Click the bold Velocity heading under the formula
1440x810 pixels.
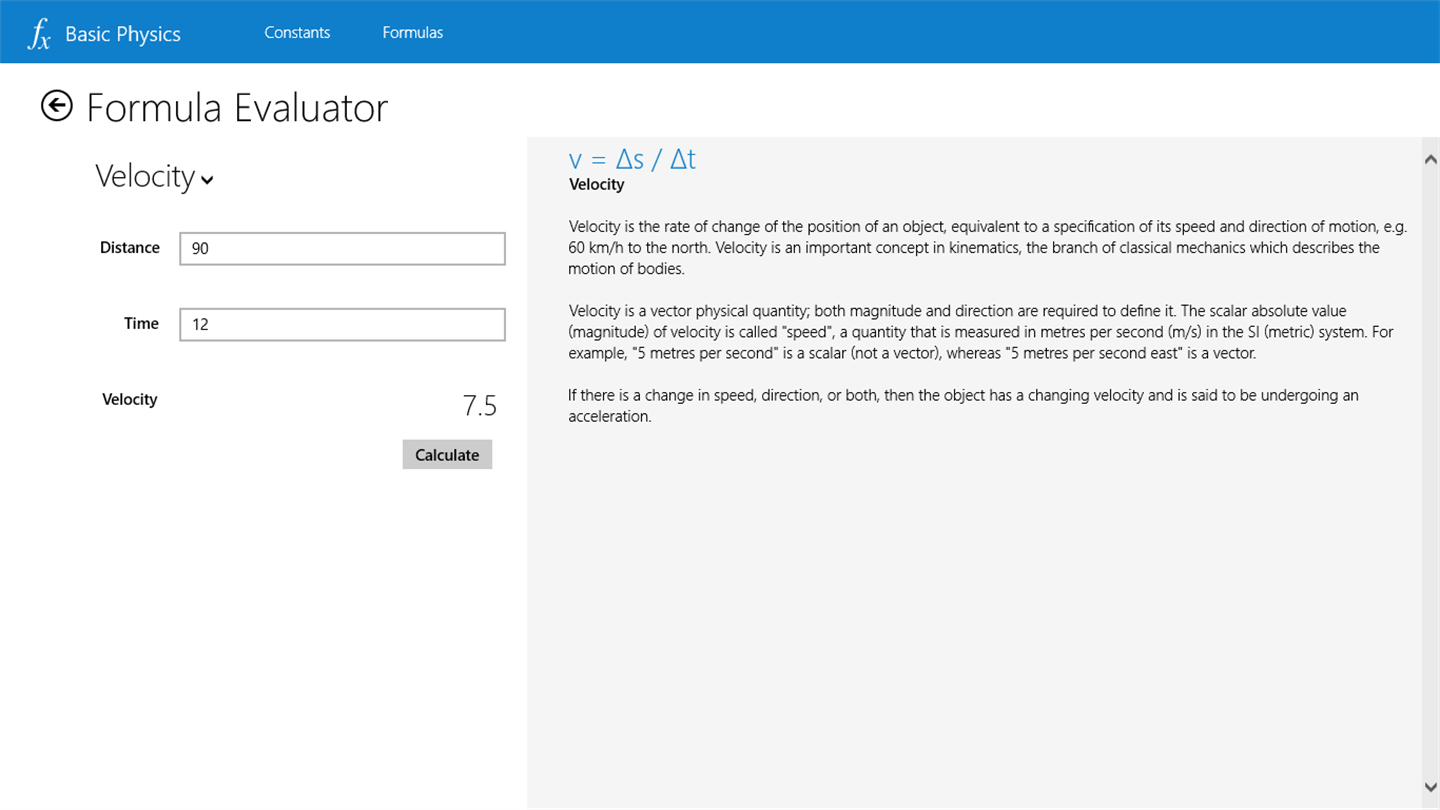click(x=597, y=185)
